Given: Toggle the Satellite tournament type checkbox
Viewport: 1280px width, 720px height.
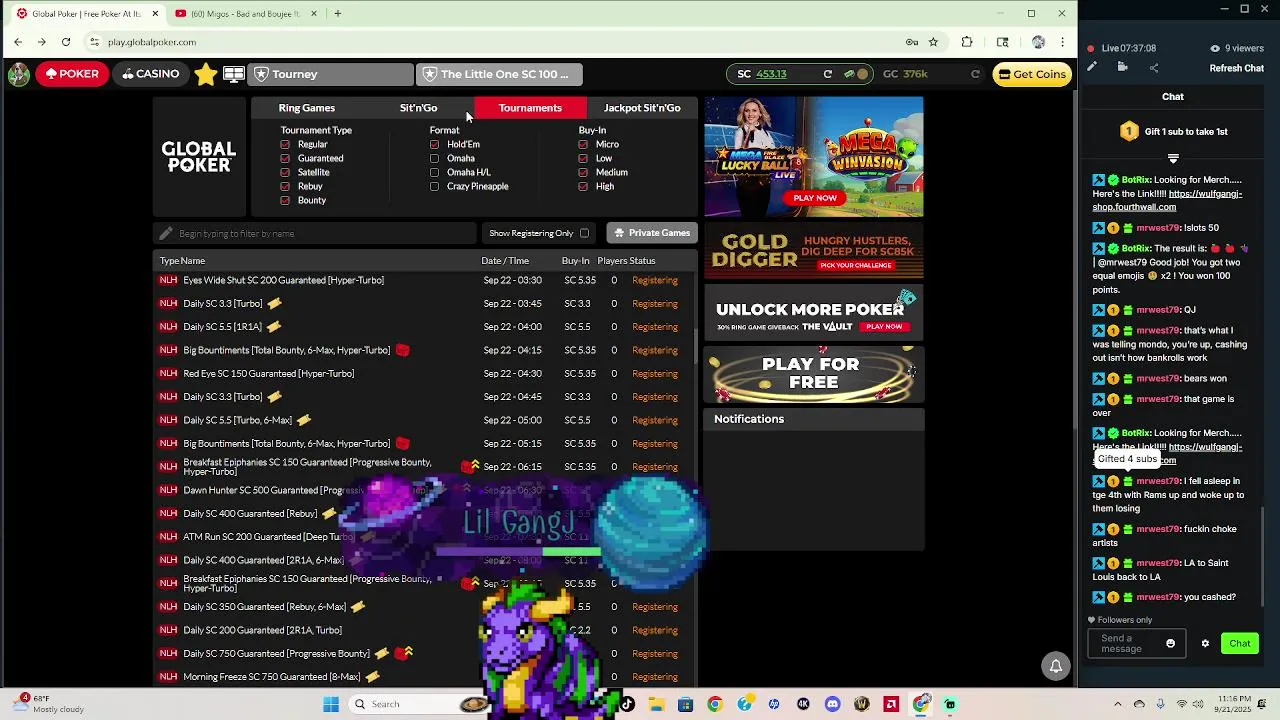Looking at the screenshot, I should click(x=285, y=172).
